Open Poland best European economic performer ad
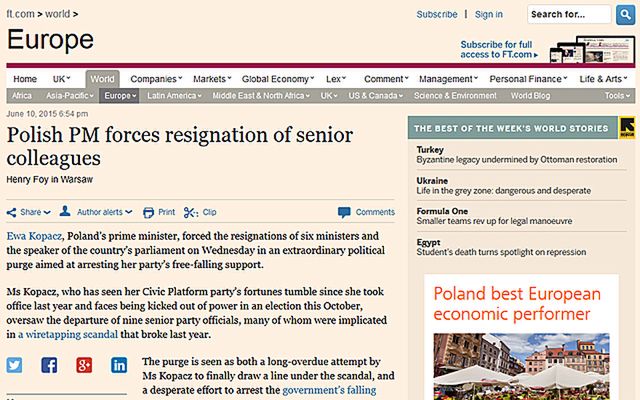Image resolution: width=640 pixels, height=400 pixels. pos(516,308)
